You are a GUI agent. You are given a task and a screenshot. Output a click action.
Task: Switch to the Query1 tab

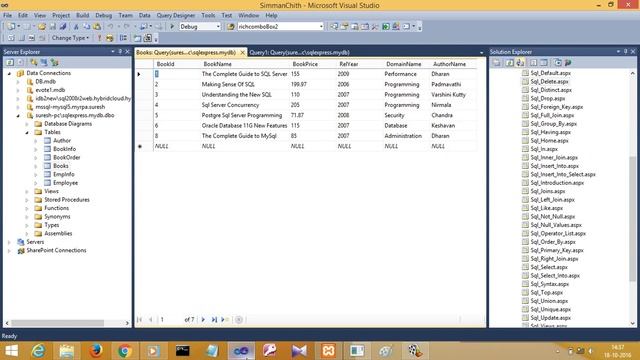(299, 52)
